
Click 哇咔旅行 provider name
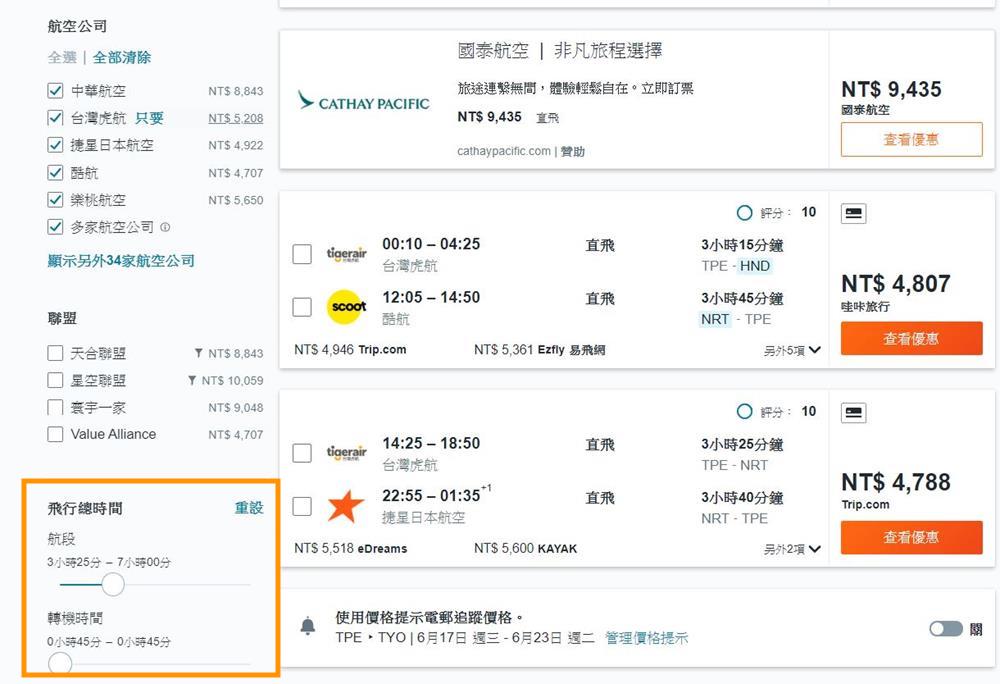865,307
